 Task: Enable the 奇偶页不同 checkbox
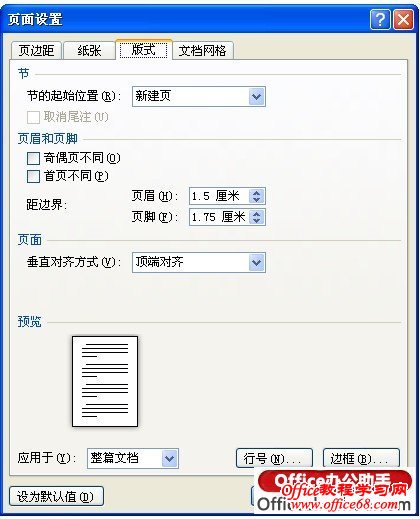pos(33,158)
